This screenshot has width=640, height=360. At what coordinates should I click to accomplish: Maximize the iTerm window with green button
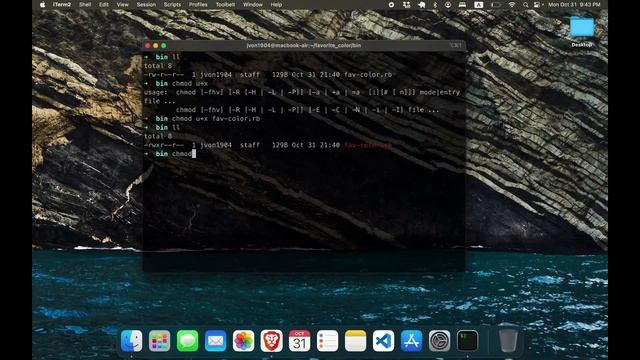[x=163, y=46]
